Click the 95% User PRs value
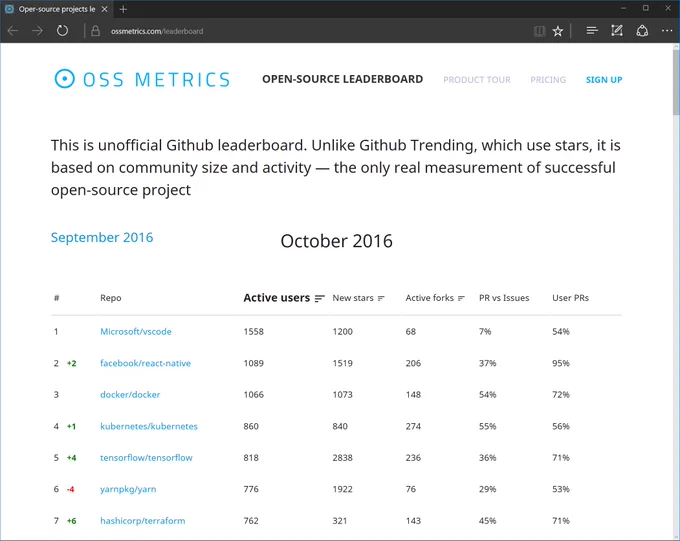 point(561,363)
